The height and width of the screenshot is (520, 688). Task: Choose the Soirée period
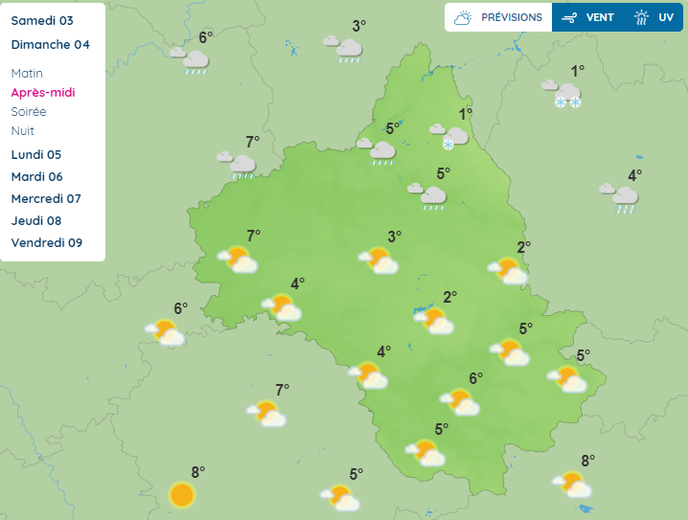click(29, 112)
